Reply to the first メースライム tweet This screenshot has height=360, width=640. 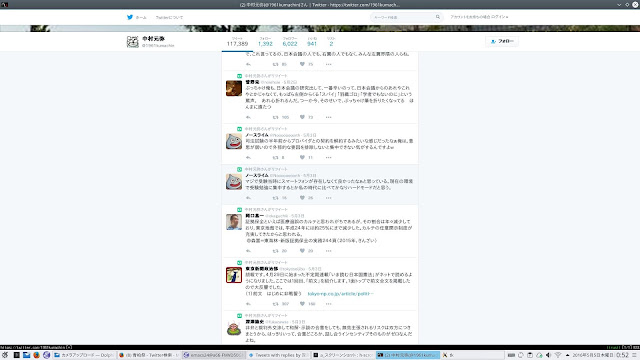click(248, 158)
